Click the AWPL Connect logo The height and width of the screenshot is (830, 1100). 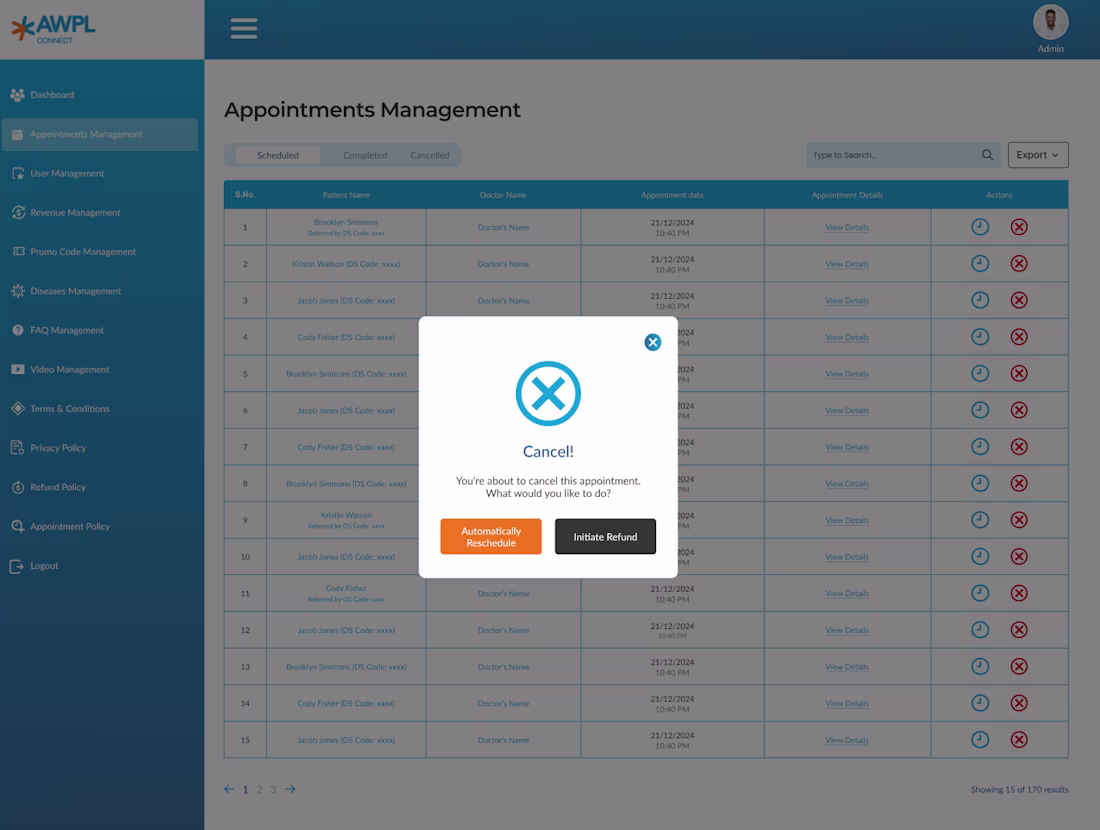pos(53,29)
